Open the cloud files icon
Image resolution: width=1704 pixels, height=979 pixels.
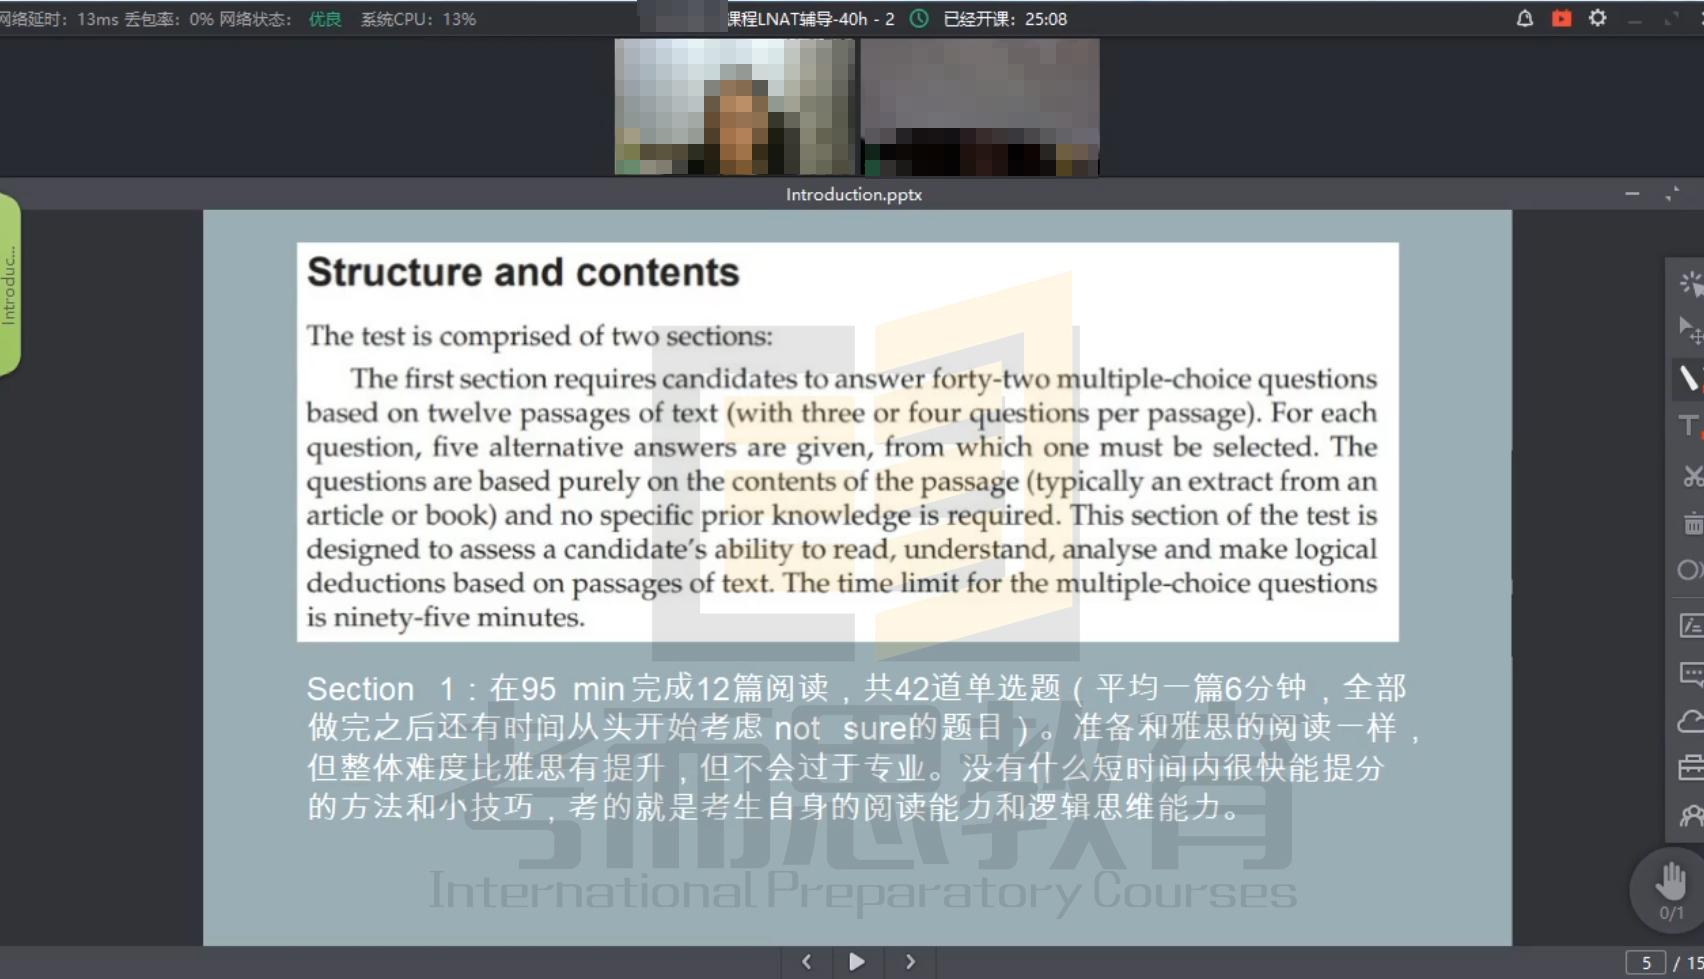tap(1690, 721)
